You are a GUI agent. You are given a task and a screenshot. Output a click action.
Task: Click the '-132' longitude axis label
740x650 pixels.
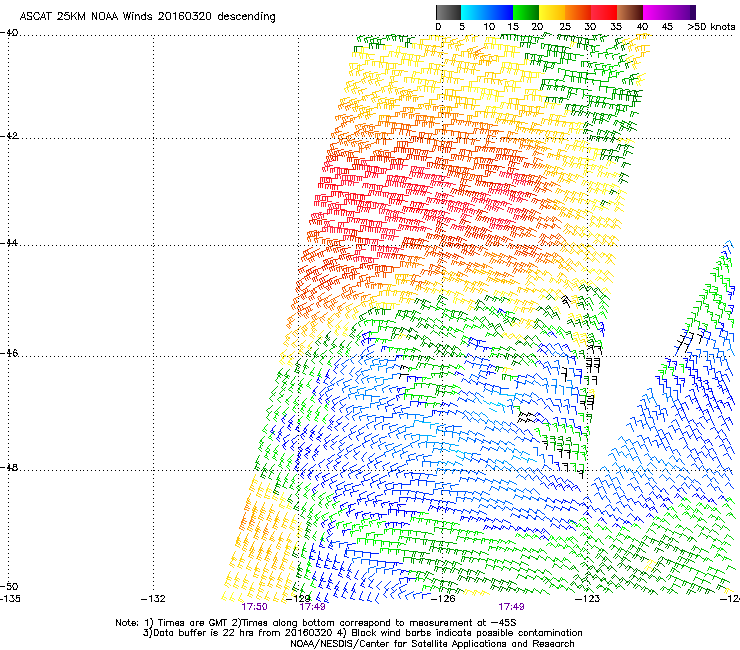click(x=153, y=599)
